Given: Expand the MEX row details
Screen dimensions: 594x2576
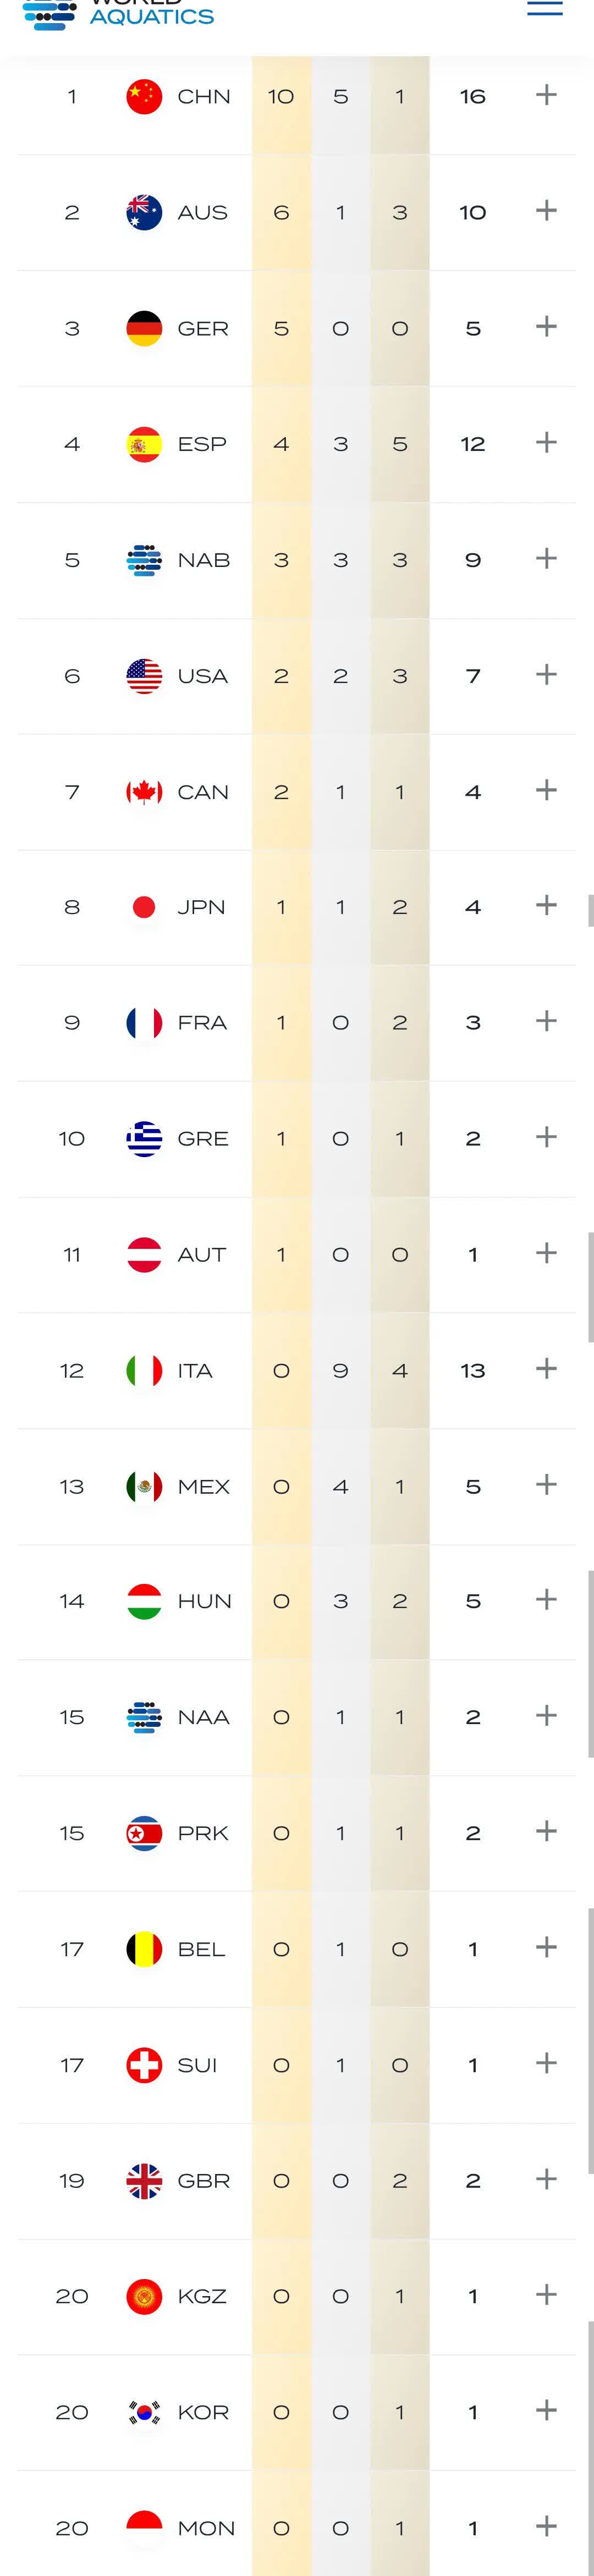Looking at the screenshot, I should (546, 1485).
